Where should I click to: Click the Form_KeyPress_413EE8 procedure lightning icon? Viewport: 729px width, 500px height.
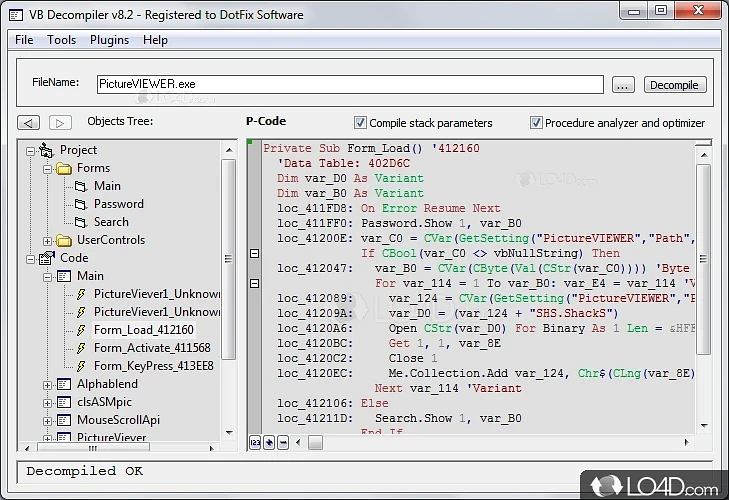click(81, 367)
